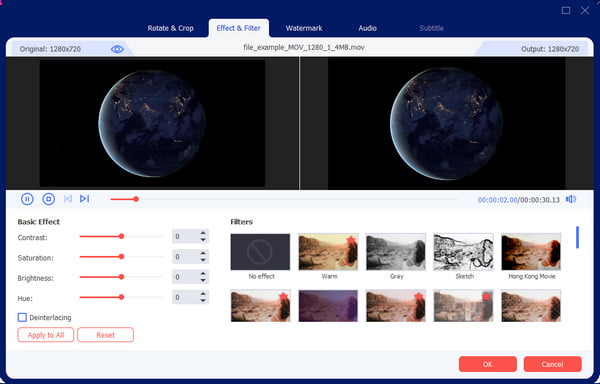Click the Apply to All button
This screenshot has width=600, height=384.
(46, 335)
